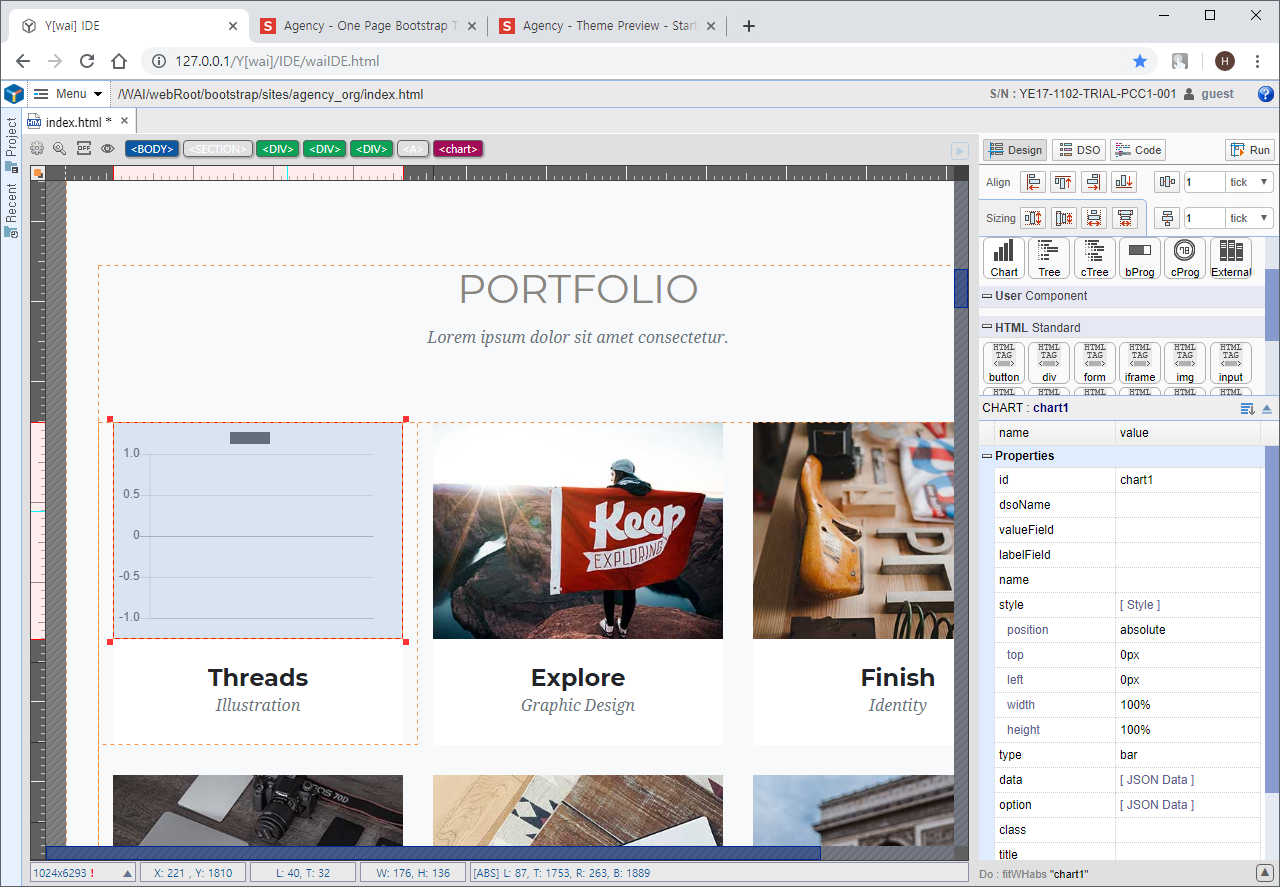This screenshot has height=887, width=1280.
Task: Switch to the Code tab
Action: point(1138,150)
